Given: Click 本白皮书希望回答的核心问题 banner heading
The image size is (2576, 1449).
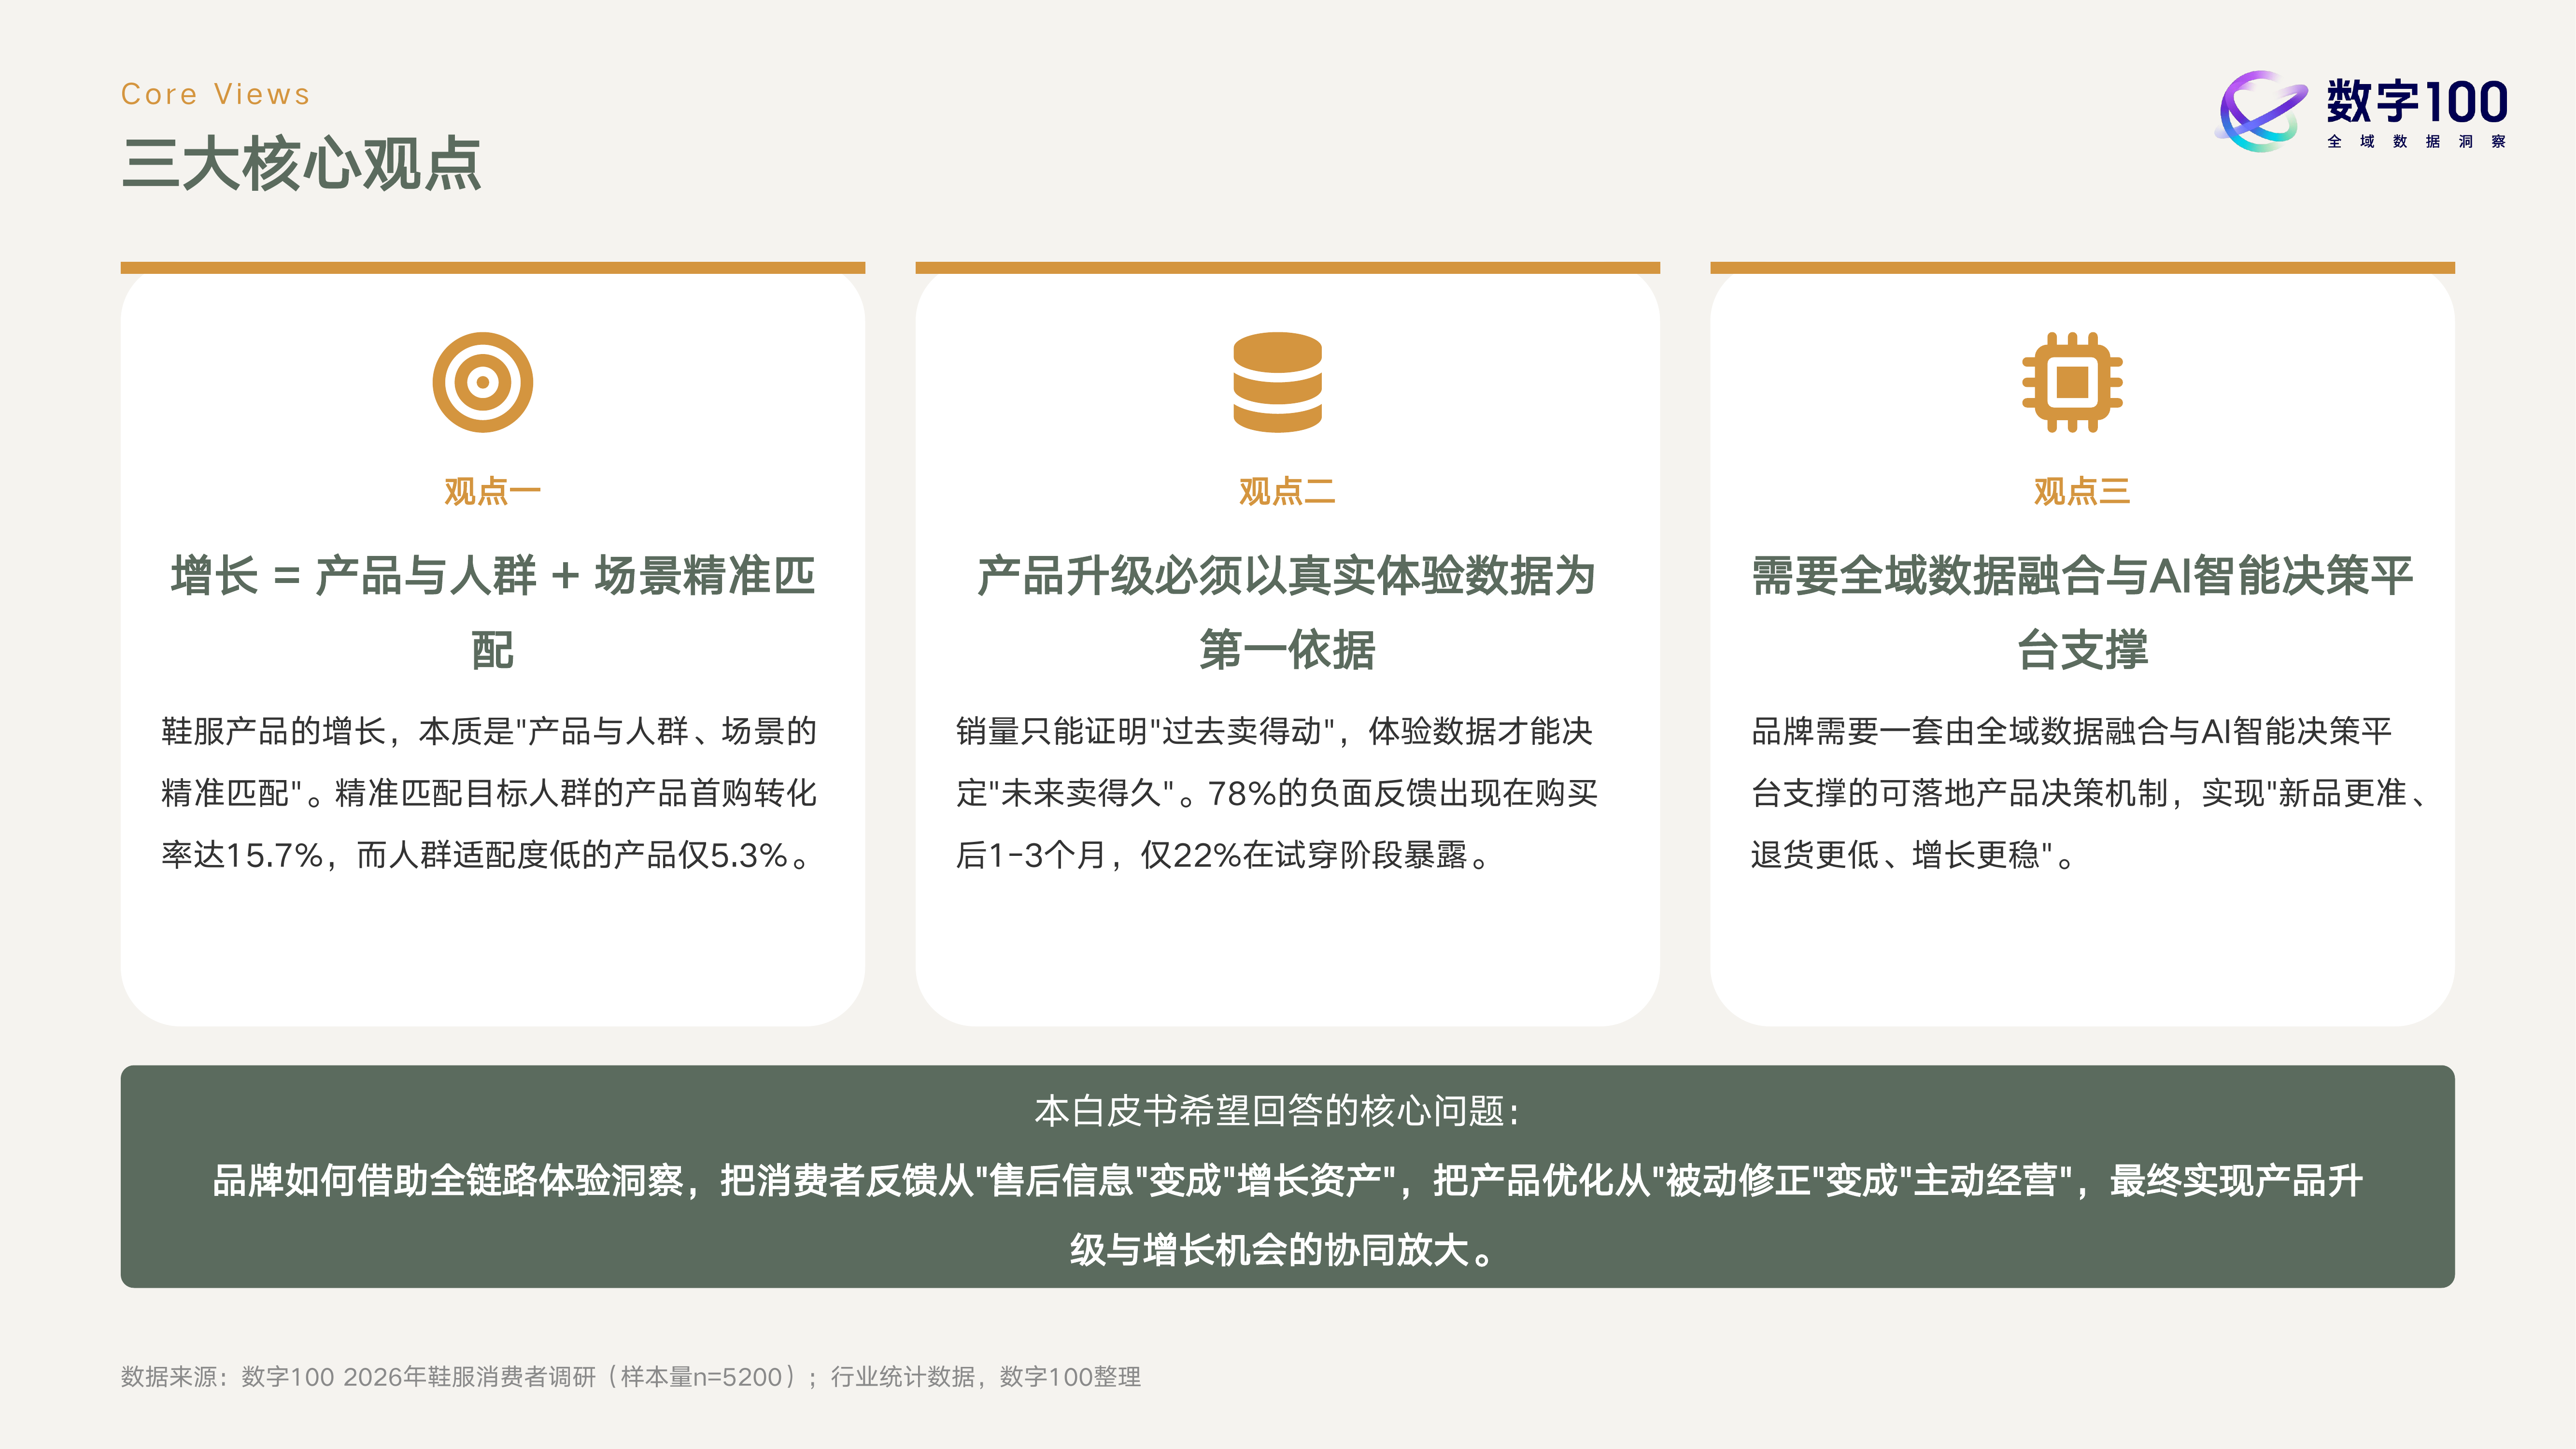Looking at the screenshot, I should 1278,1111.
